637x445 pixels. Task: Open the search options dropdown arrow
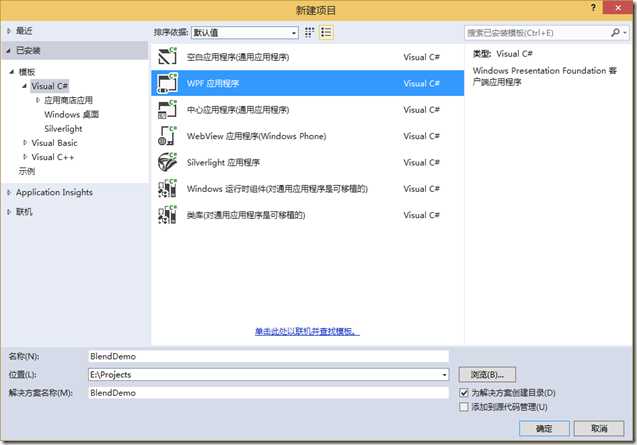625,33
